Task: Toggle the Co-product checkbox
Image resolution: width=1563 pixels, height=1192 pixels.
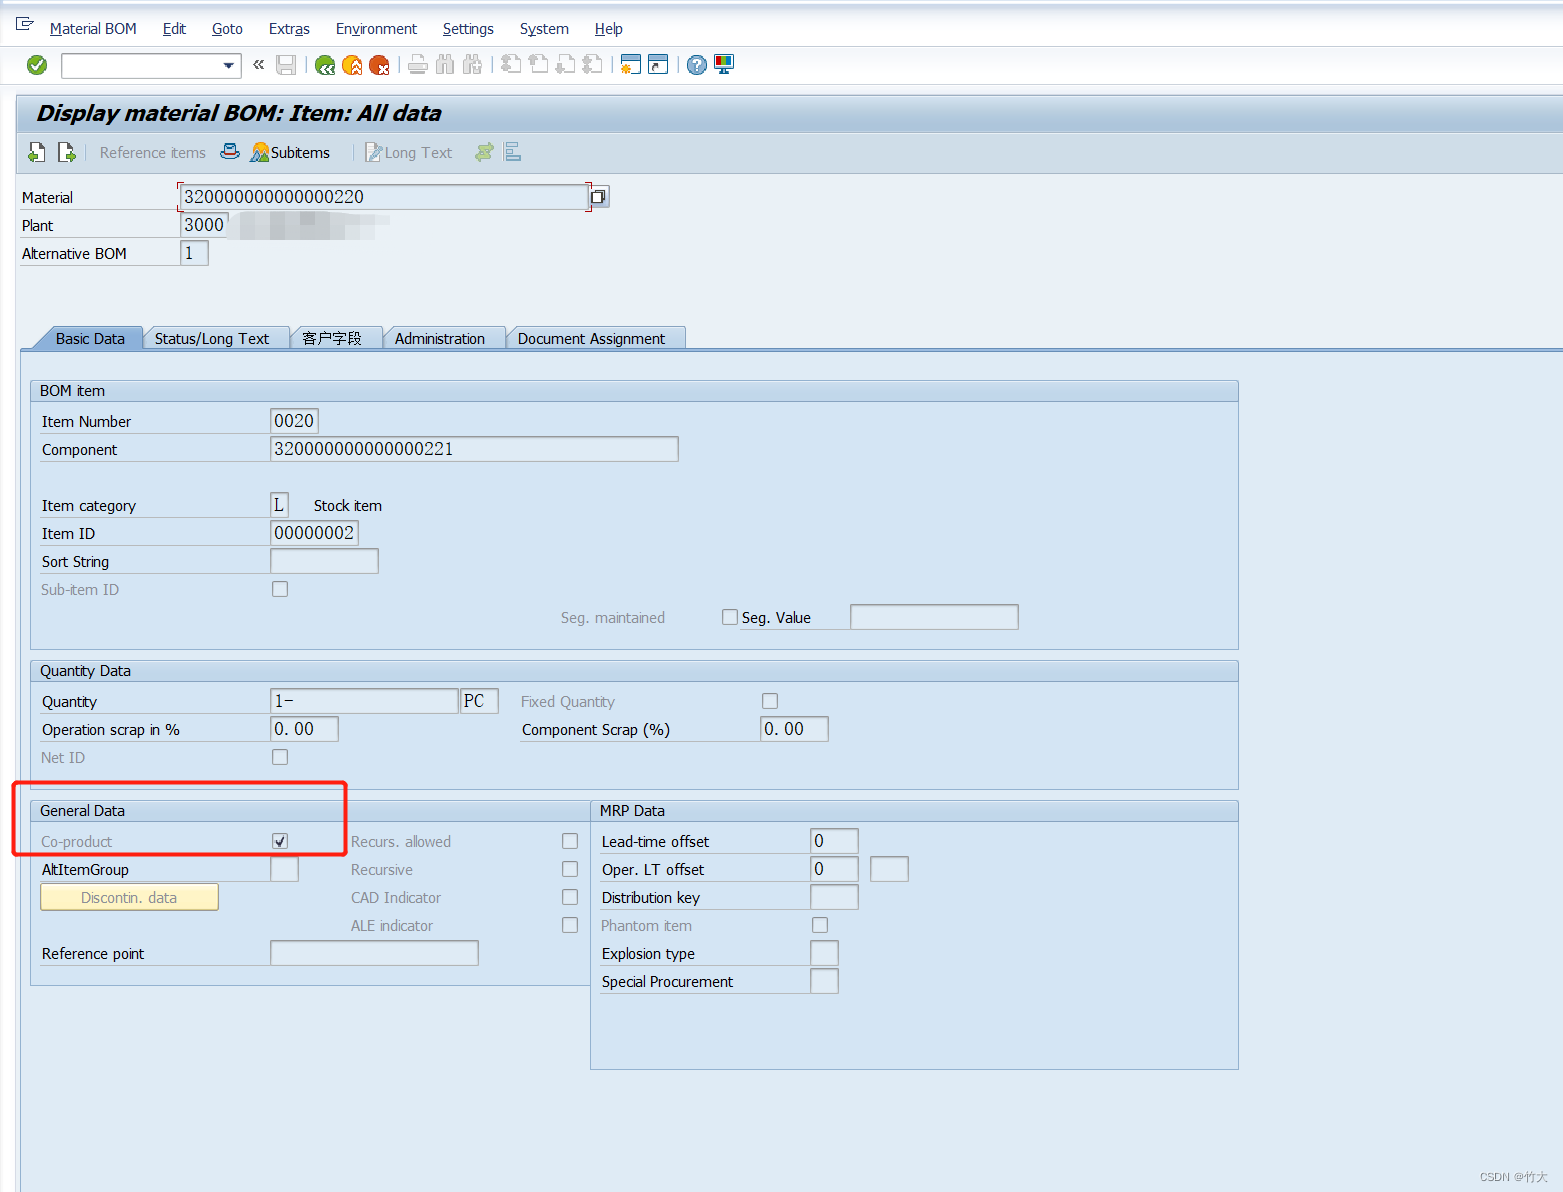Action: coord(280,841)
